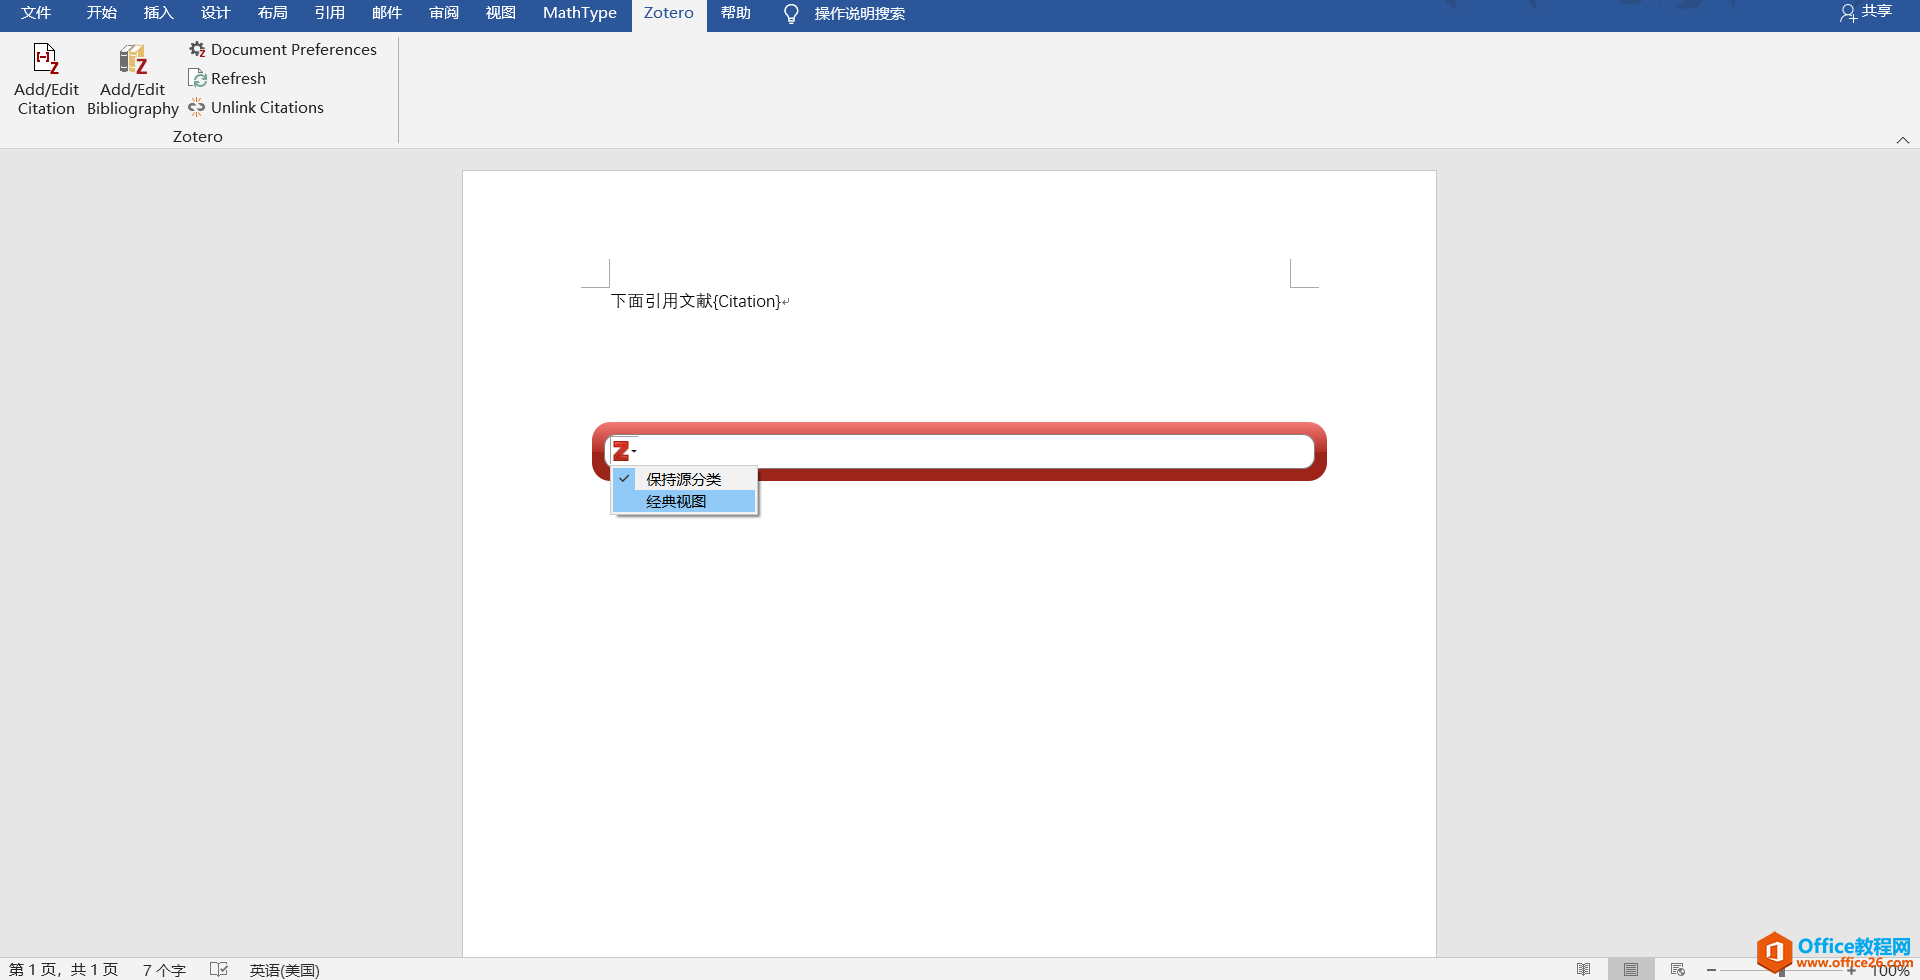
Task: Click the word count 7 个字
Action: (x=164, y=970)
